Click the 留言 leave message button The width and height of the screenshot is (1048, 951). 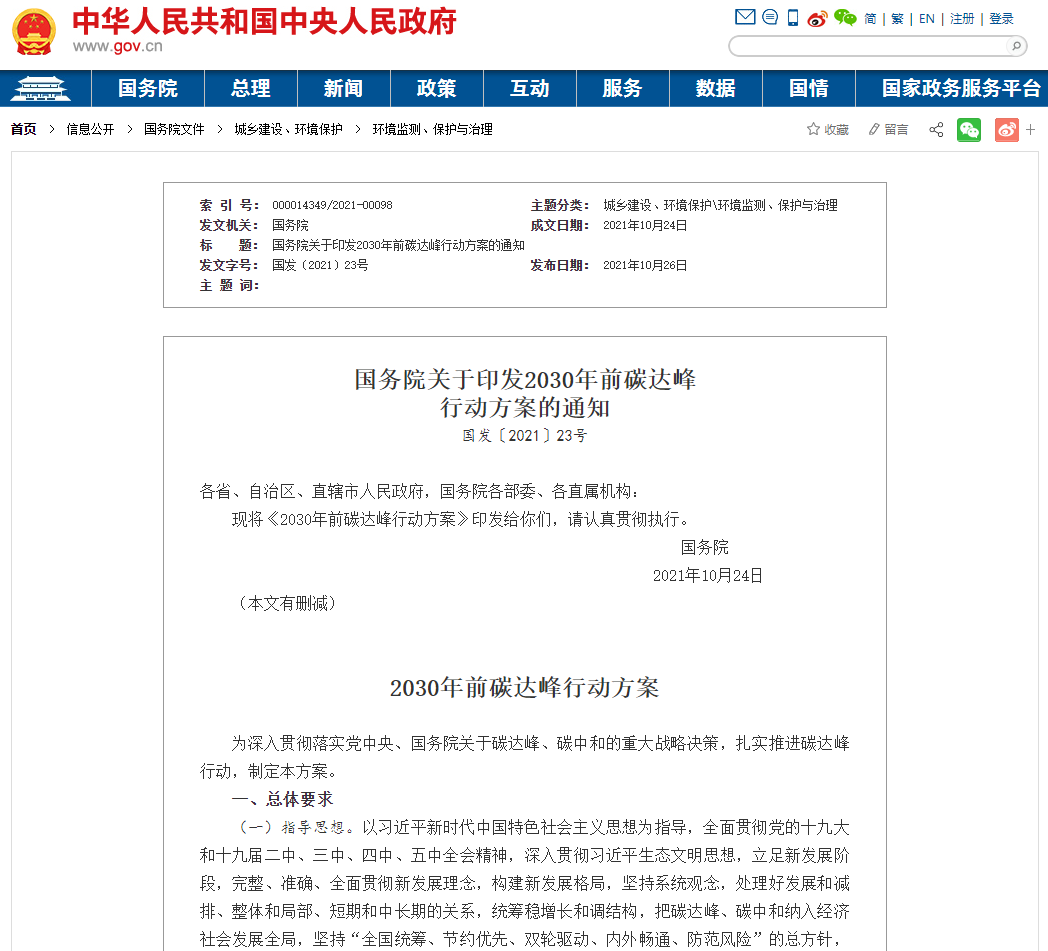[x=888, y=130]
